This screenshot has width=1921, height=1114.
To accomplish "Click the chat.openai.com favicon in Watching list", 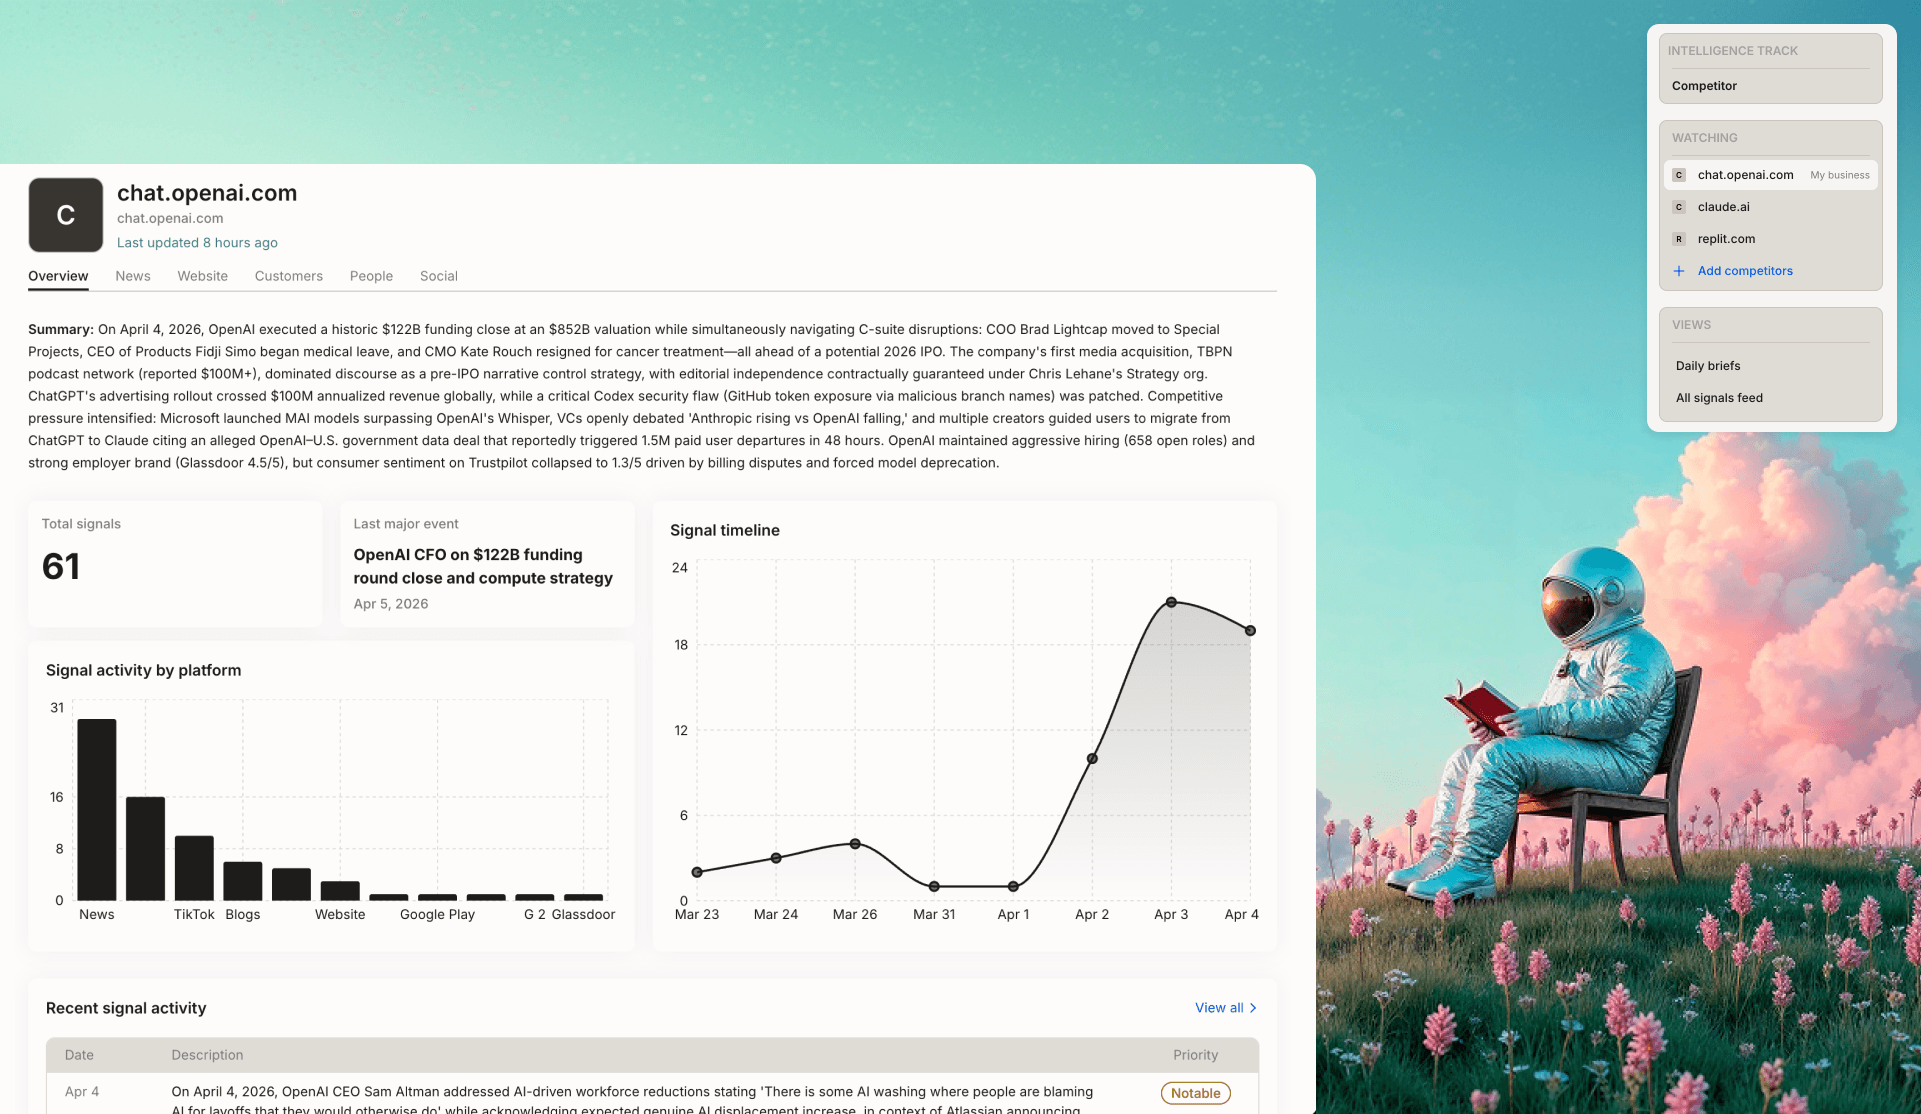I will coord(1679,175).
